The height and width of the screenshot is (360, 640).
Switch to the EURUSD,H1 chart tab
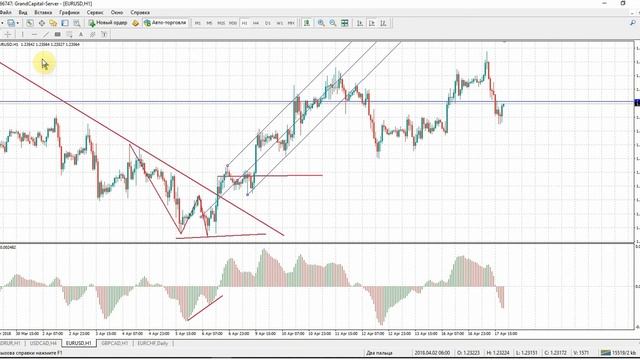[79, 343]
